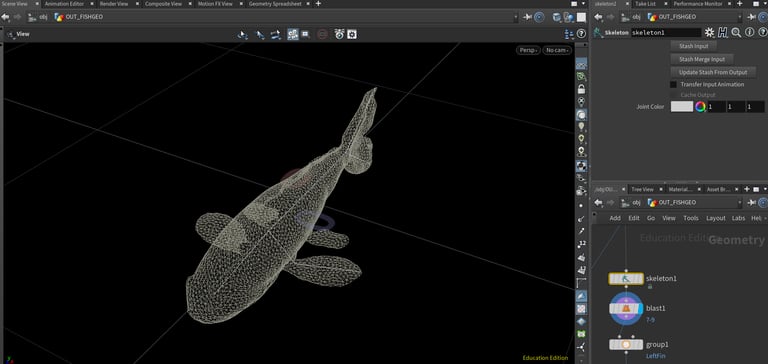Click the Stash Input button
The width and height of the screenshot is (768, 364).
coord(693,46)
